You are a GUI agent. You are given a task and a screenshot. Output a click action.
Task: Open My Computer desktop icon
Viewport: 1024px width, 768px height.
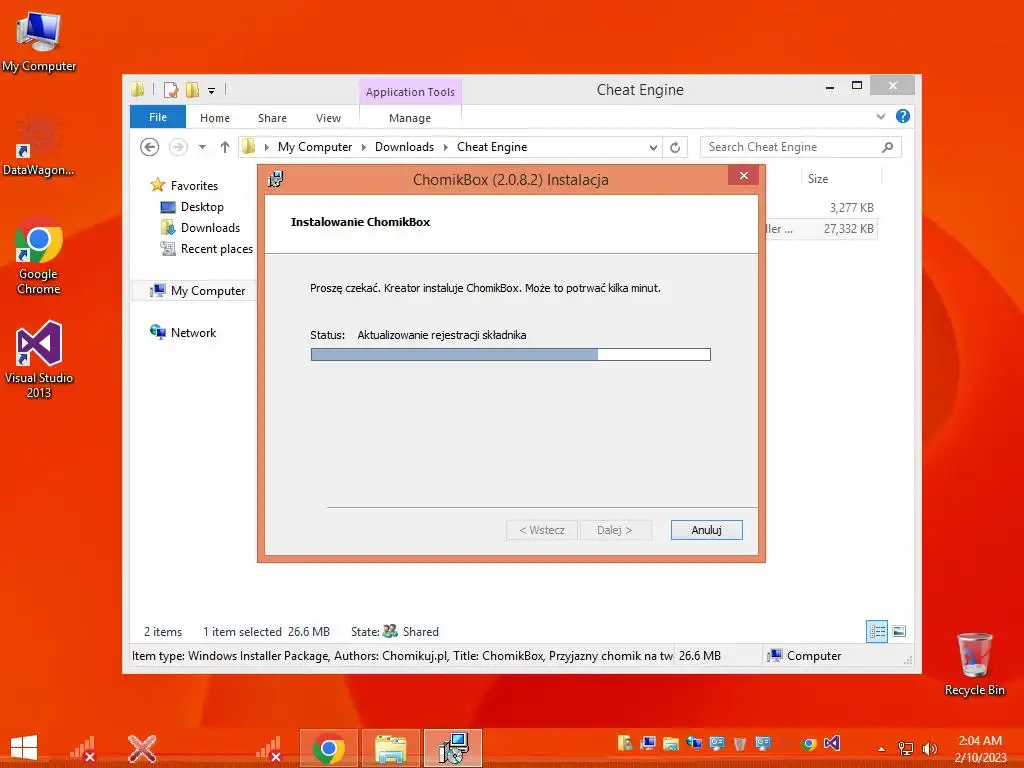(x=39, y=41)
